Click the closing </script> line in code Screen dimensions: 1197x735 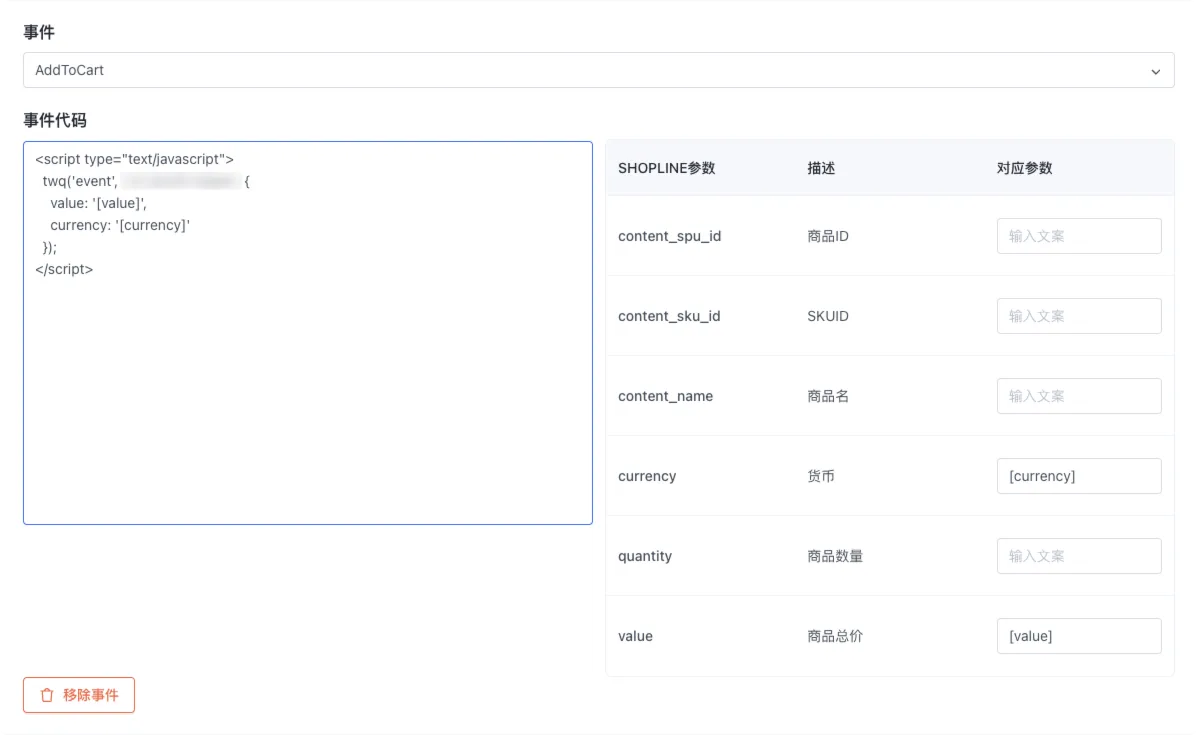(64, 269)
